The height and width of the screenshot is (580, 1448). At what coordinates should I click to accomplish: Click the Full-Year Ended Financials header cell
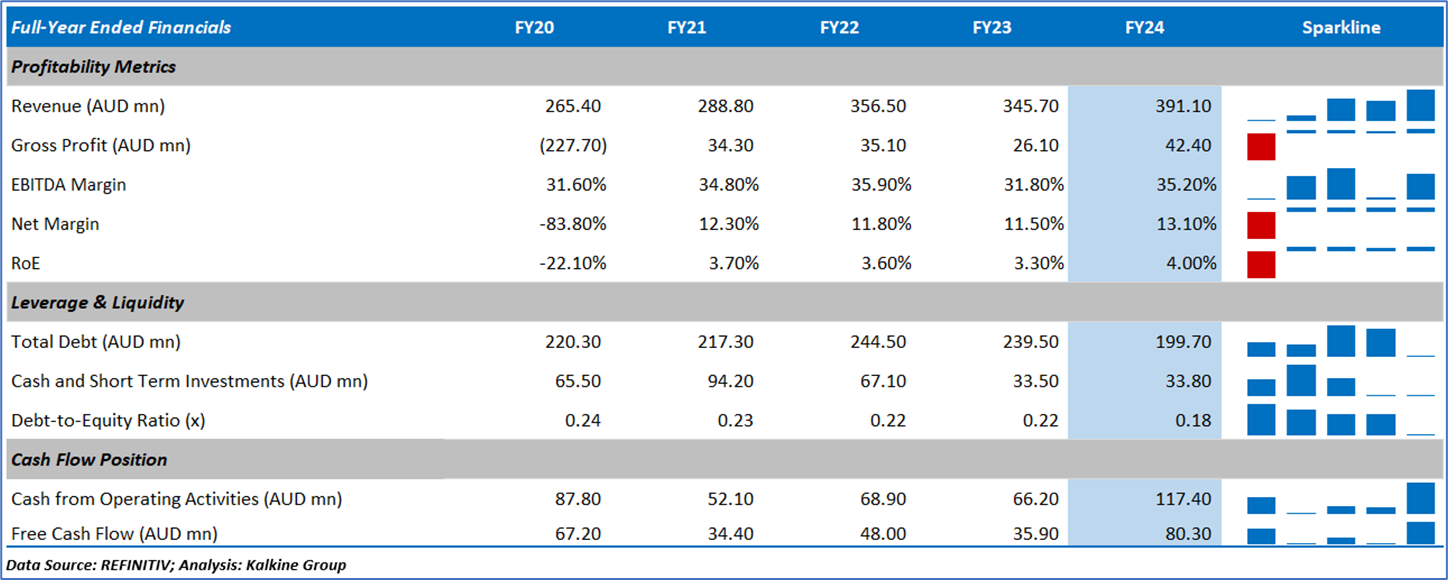pos(119,28)
